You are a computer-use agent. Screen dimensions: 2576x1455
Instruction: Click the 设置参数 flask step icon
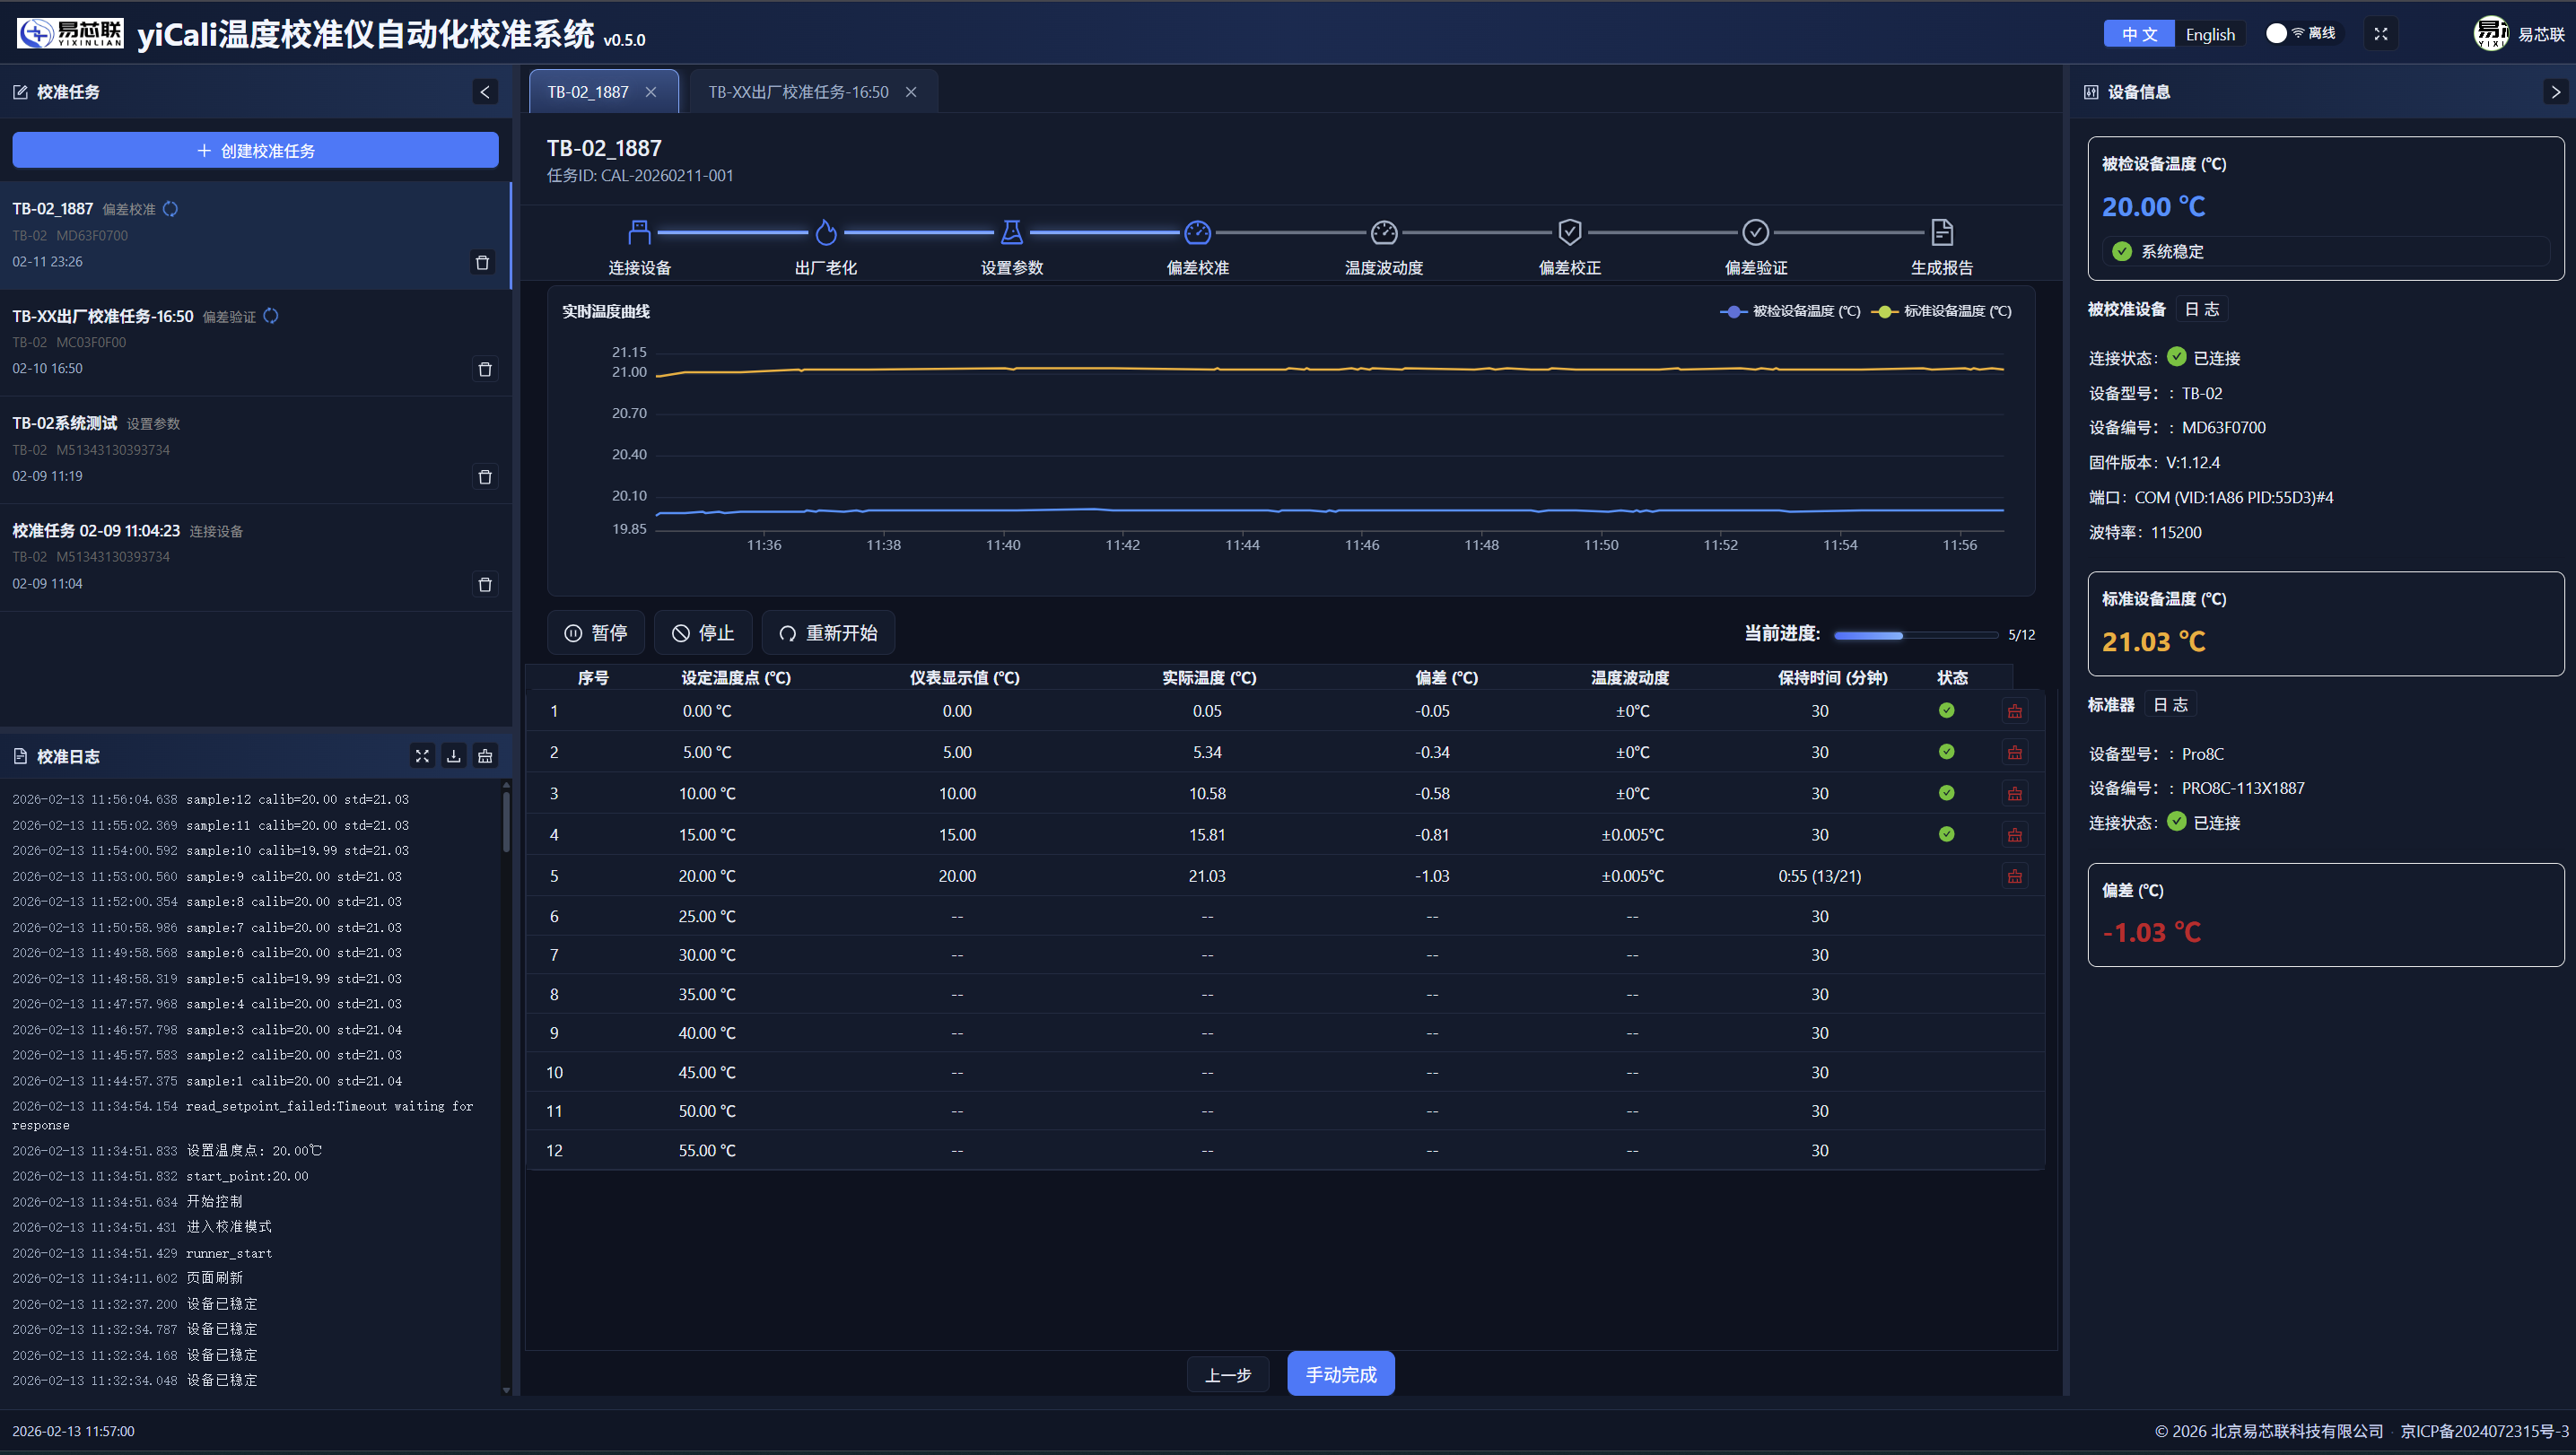click(1012, 232)
